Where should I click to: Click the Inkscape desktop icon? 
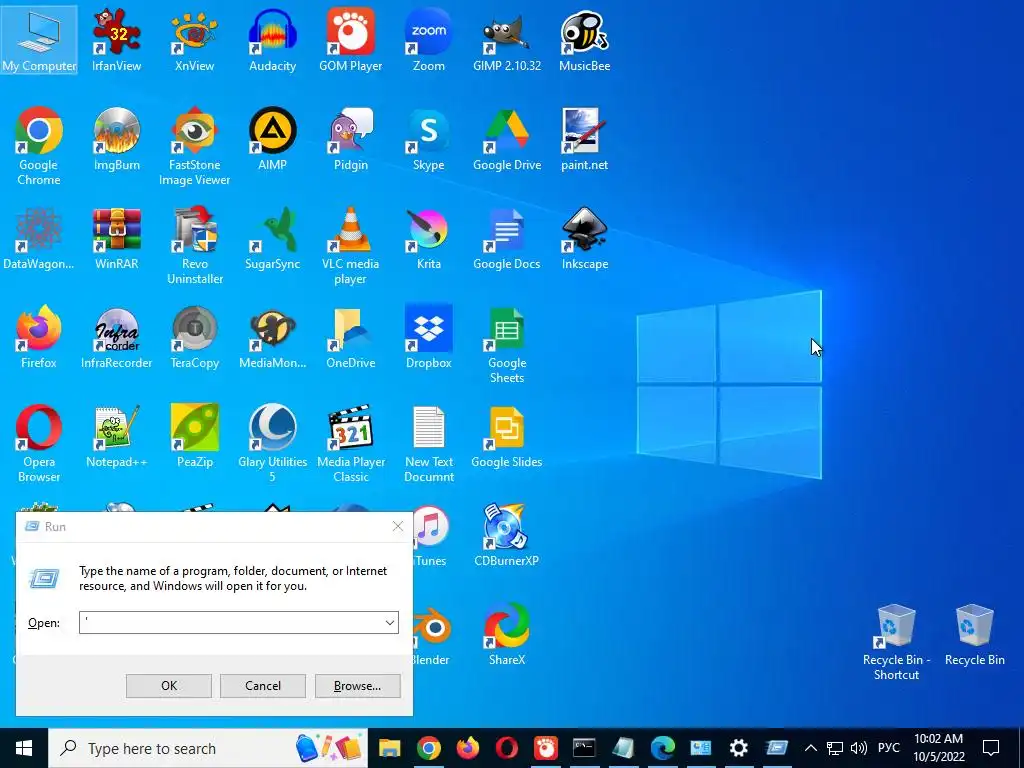tap(584, 238)
